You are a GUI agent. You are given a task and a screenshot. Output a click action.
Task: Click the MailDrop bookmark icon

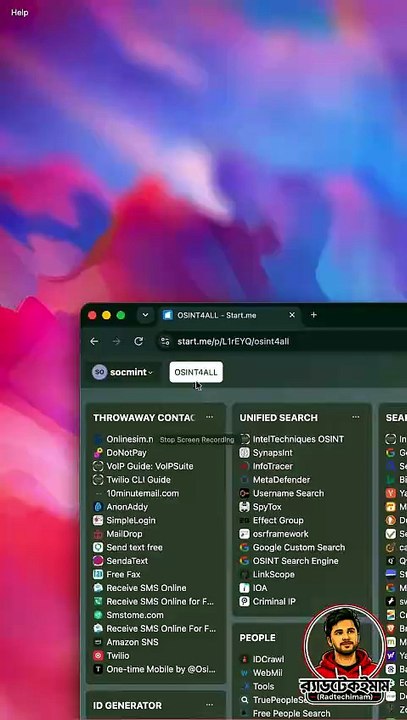click(x=98, y=534)
